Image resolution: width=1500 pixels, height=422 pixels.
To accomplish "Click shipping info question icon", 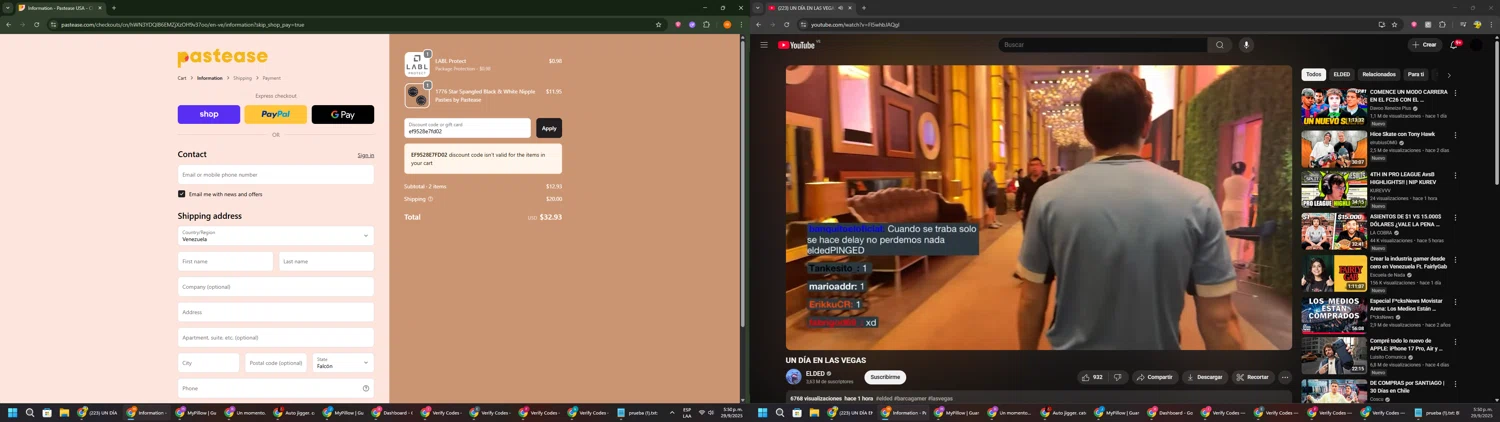I will pos(431,199).
